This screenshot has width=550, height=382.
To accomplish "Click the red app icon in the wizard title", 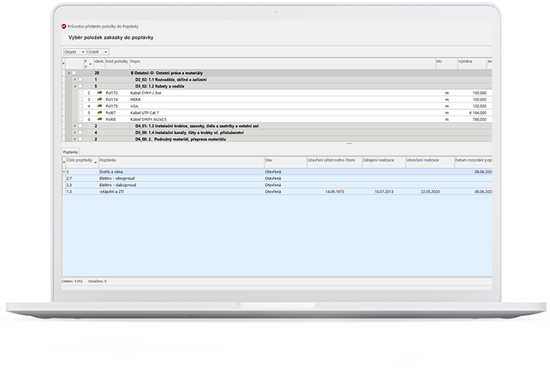I will click(64, 26).
